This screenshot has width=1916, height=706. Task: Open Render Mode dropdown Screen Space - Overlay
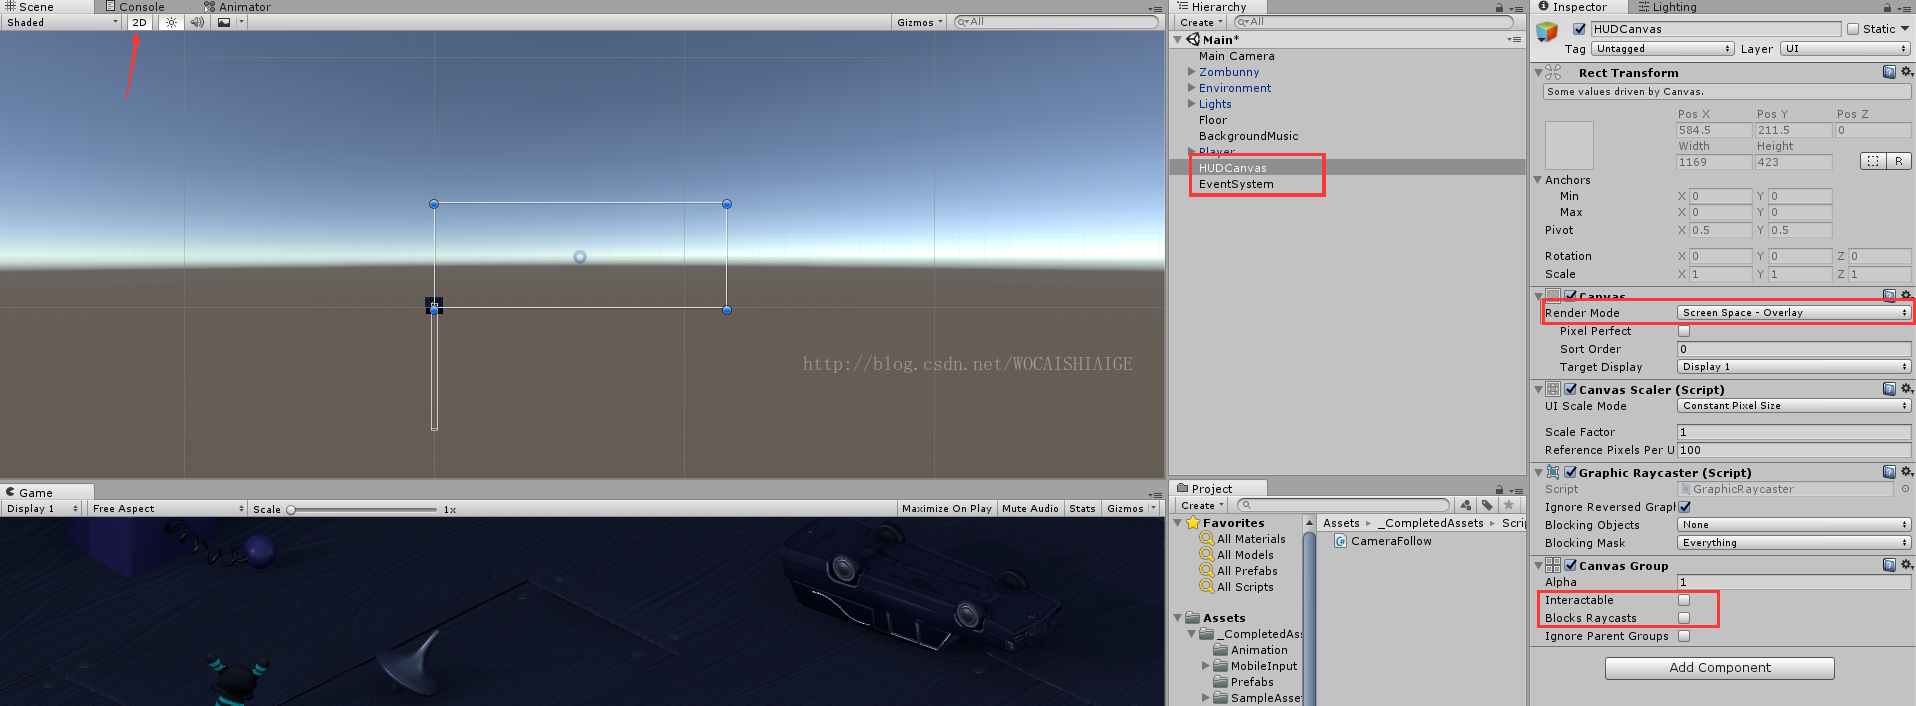[1794, 313]
